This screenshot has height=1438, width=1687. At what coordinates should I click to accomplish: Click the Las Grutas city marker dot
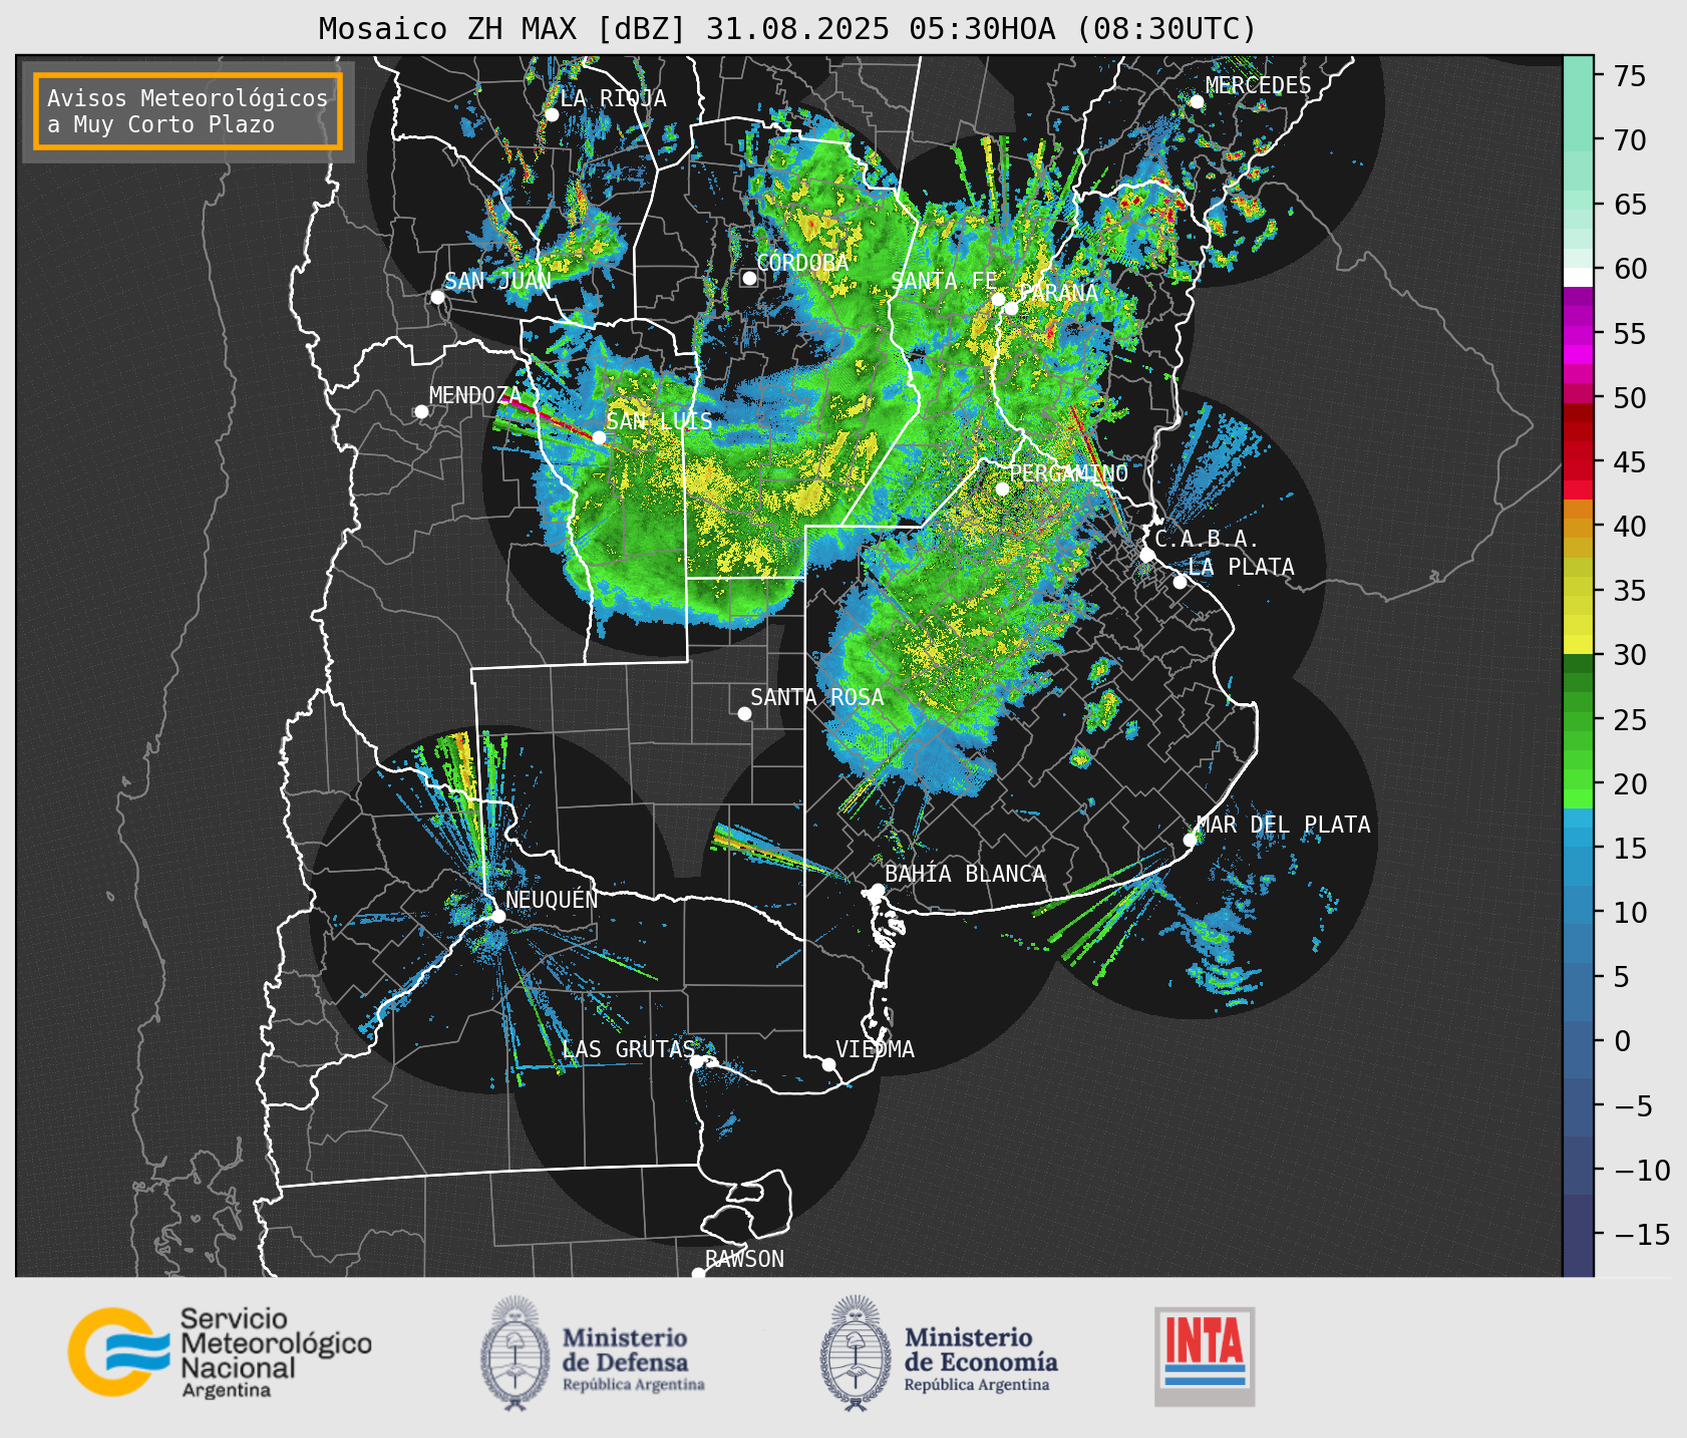click(697, 1062)
